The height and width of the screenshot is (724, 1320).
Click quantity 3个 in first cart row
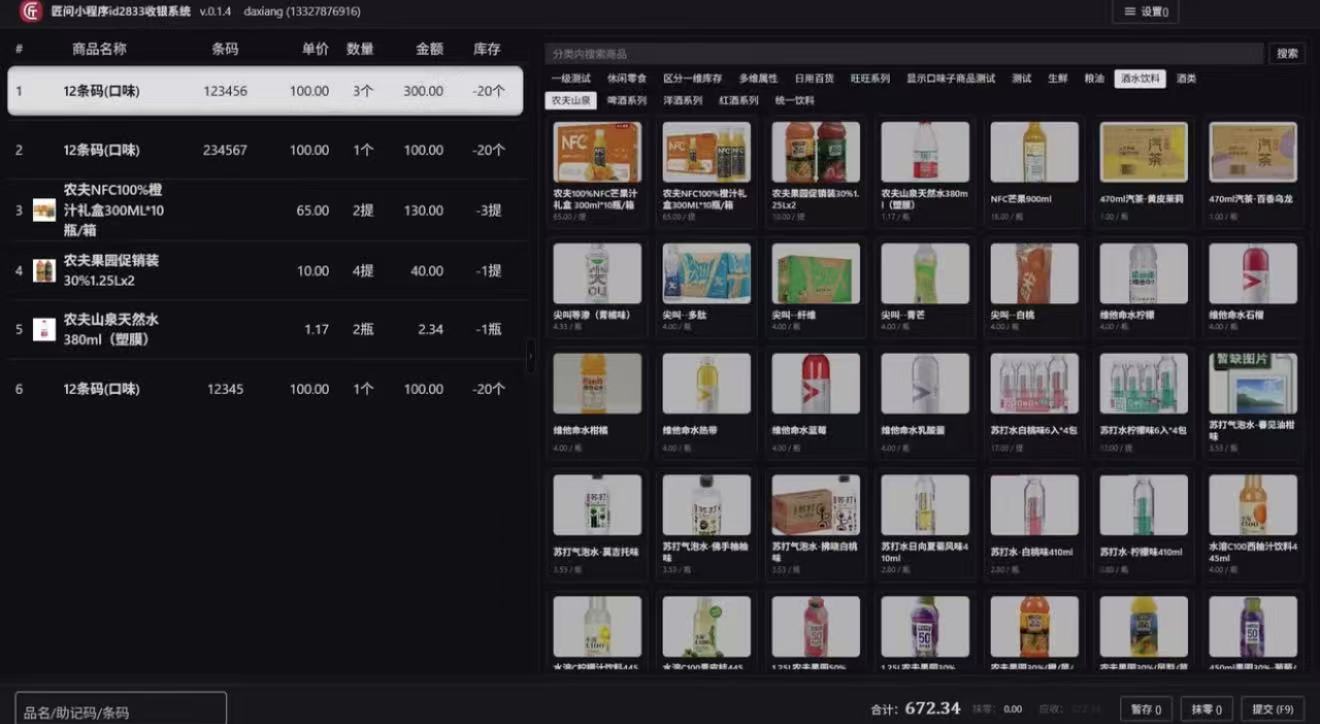(x=363, y=91)
